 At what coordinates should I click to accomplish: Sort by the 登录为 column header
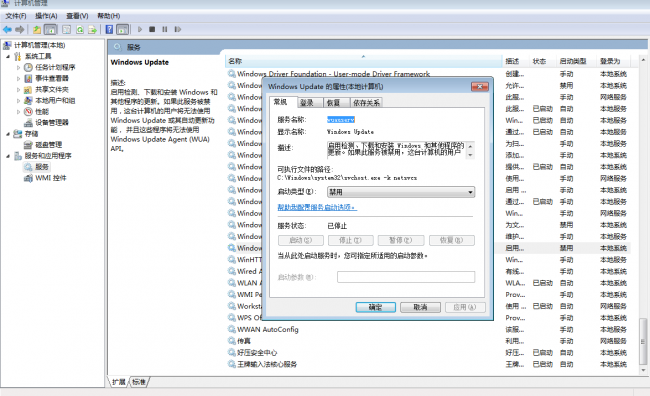click(614, 61)
